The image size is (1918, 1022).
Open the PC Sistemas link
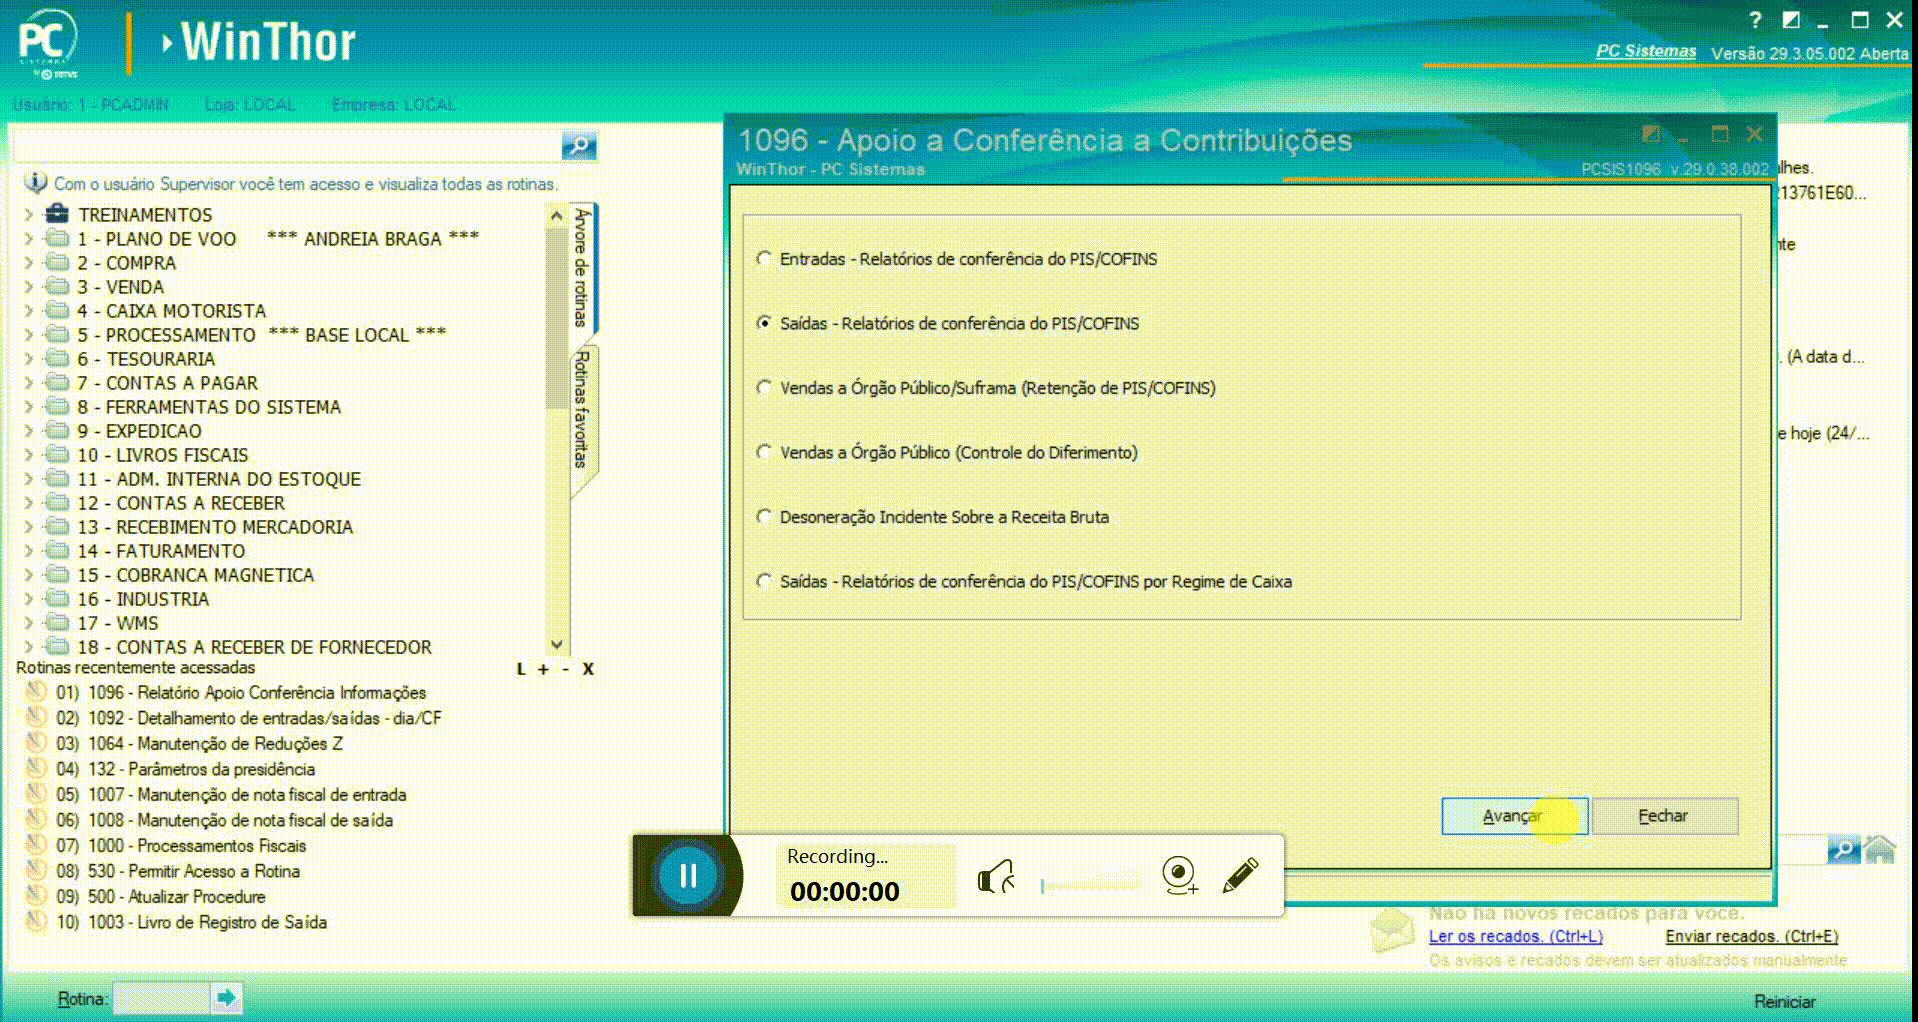click(x=1646, y=51)
